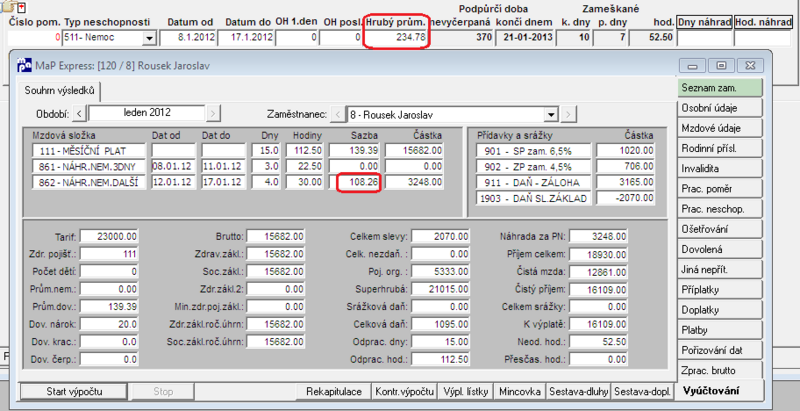Click the small red icon beside the folder
Image resolution: width=800 pixels, height=411 pixels.
coord(21,7)
